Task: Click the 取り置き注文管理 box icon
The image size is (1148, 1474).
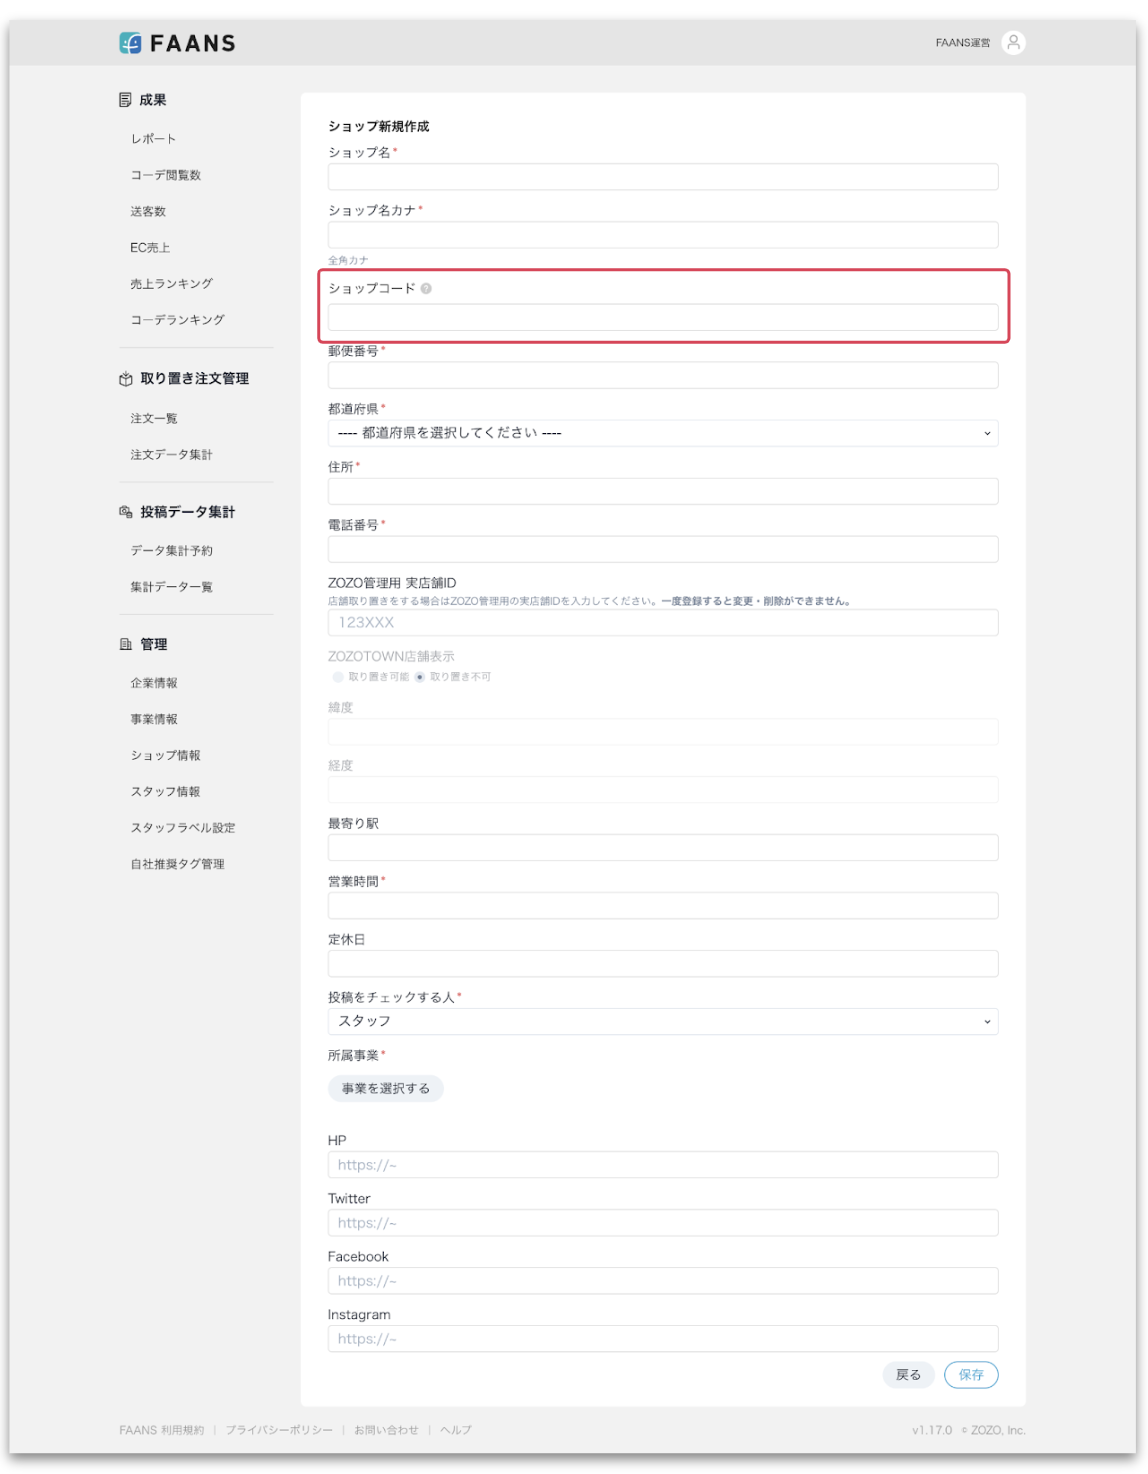Action: pos(126,379)
